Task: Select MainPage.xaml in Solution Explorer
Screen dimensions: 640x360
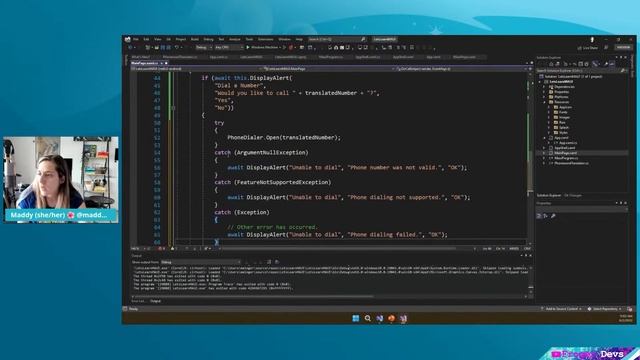Action: point(564,153)
